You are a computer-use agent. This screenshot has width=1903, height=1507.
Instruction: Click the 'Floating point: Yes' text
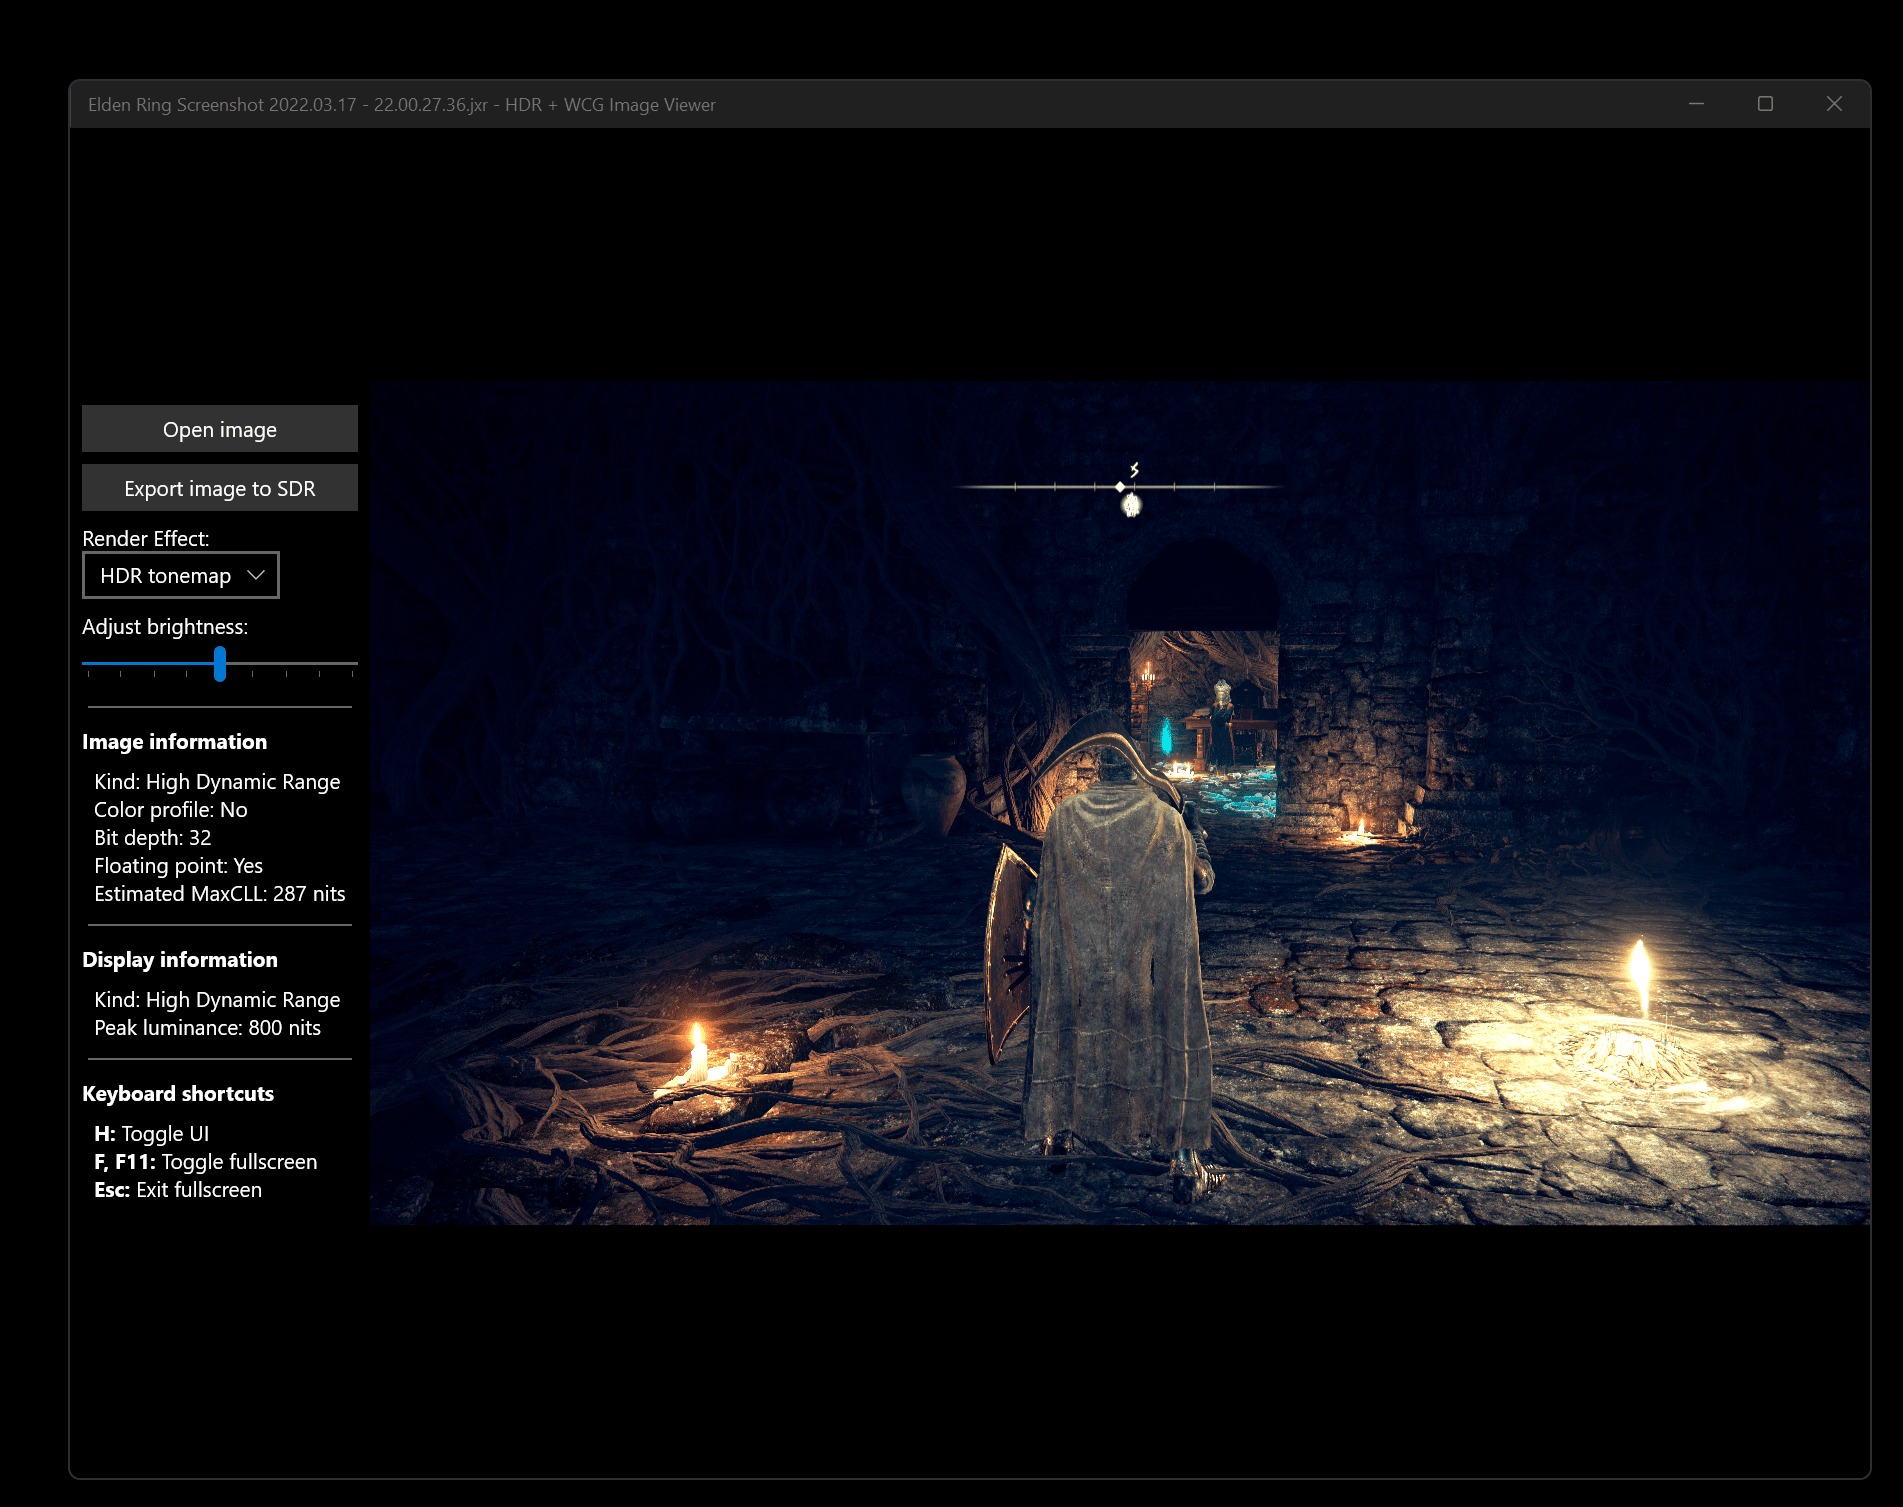(179, 865)
